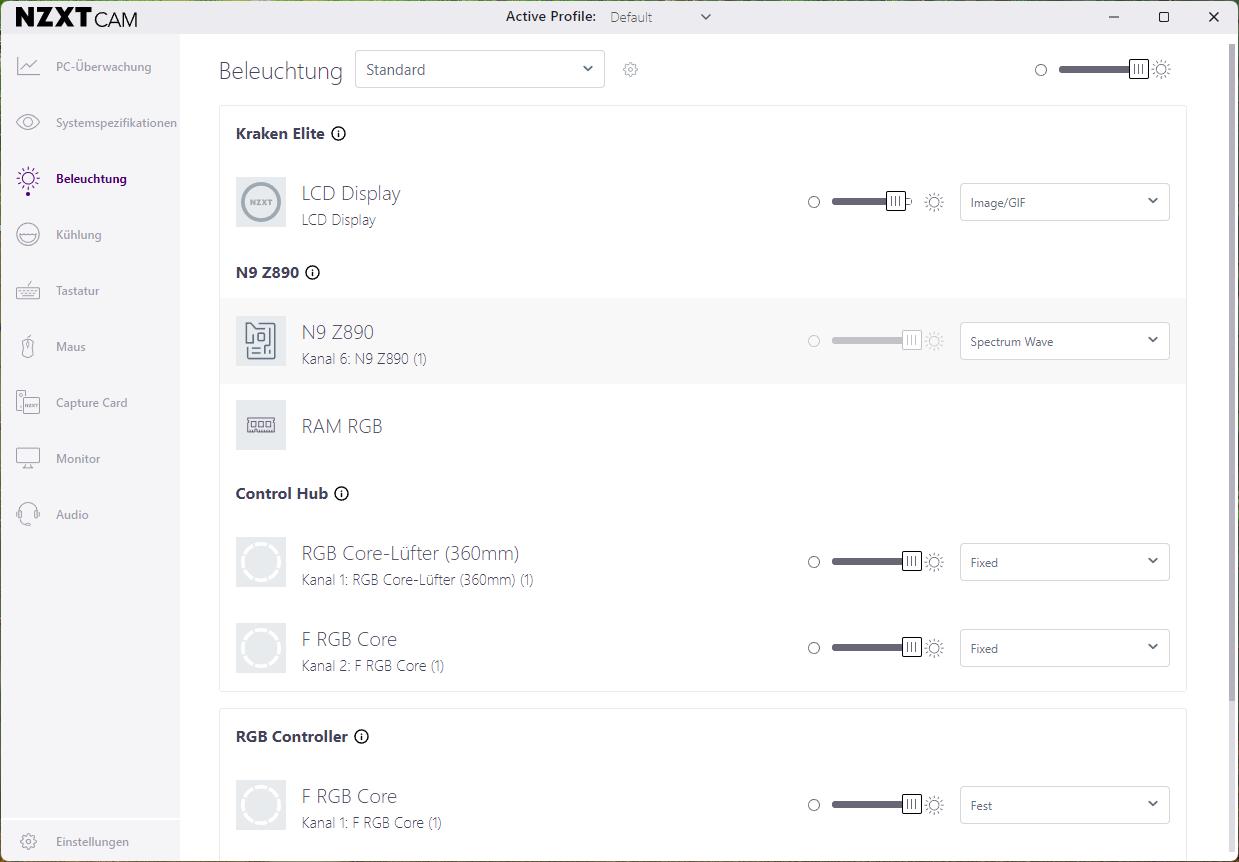Screen dimensions: 1239x862
Task: Open the Standard lighting profile dropdown
Action: click(x=480, y=70)
